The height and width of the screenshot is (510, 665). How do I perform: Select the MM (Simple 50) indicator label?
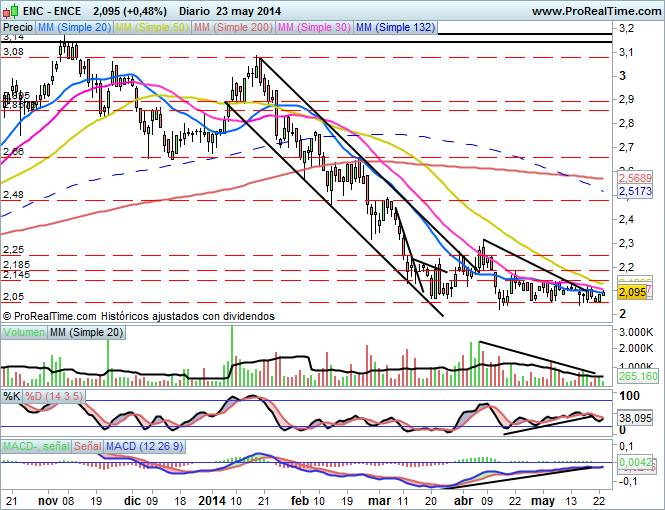153,28
